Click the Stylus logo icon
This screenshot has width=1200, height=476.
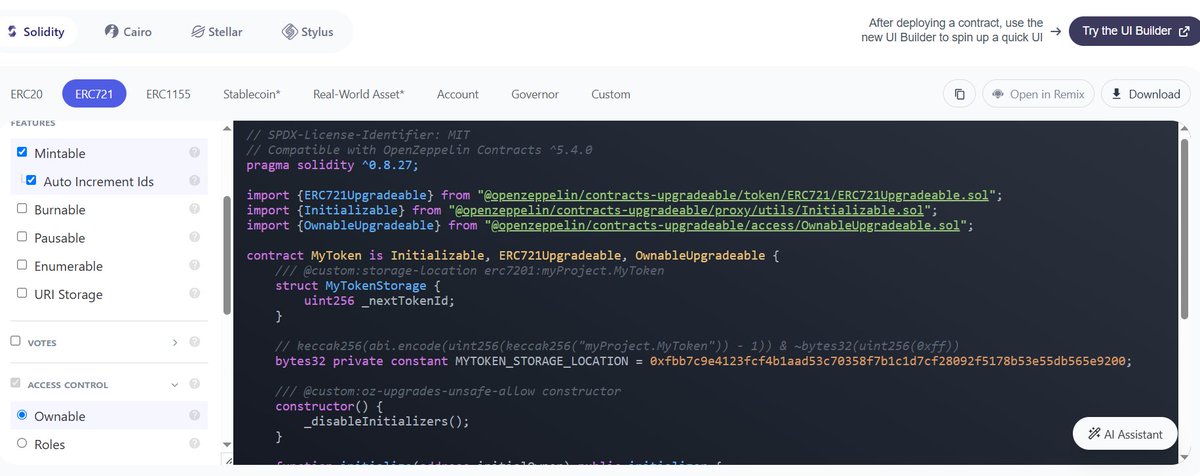click(289, 32)
